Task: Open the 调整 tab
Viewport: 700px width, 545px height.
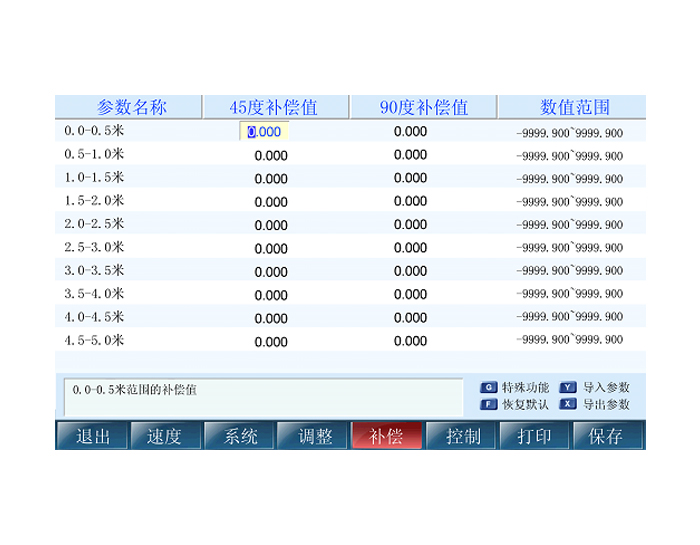Action: (x=312, y=436)
